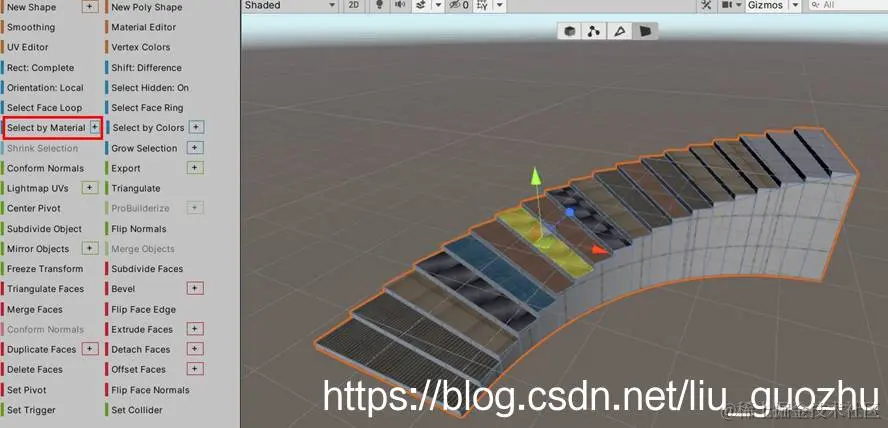This screenshot has width=888, height=428.
Task: Toggle scene audio speaker icon
Action: coord(400,5)
